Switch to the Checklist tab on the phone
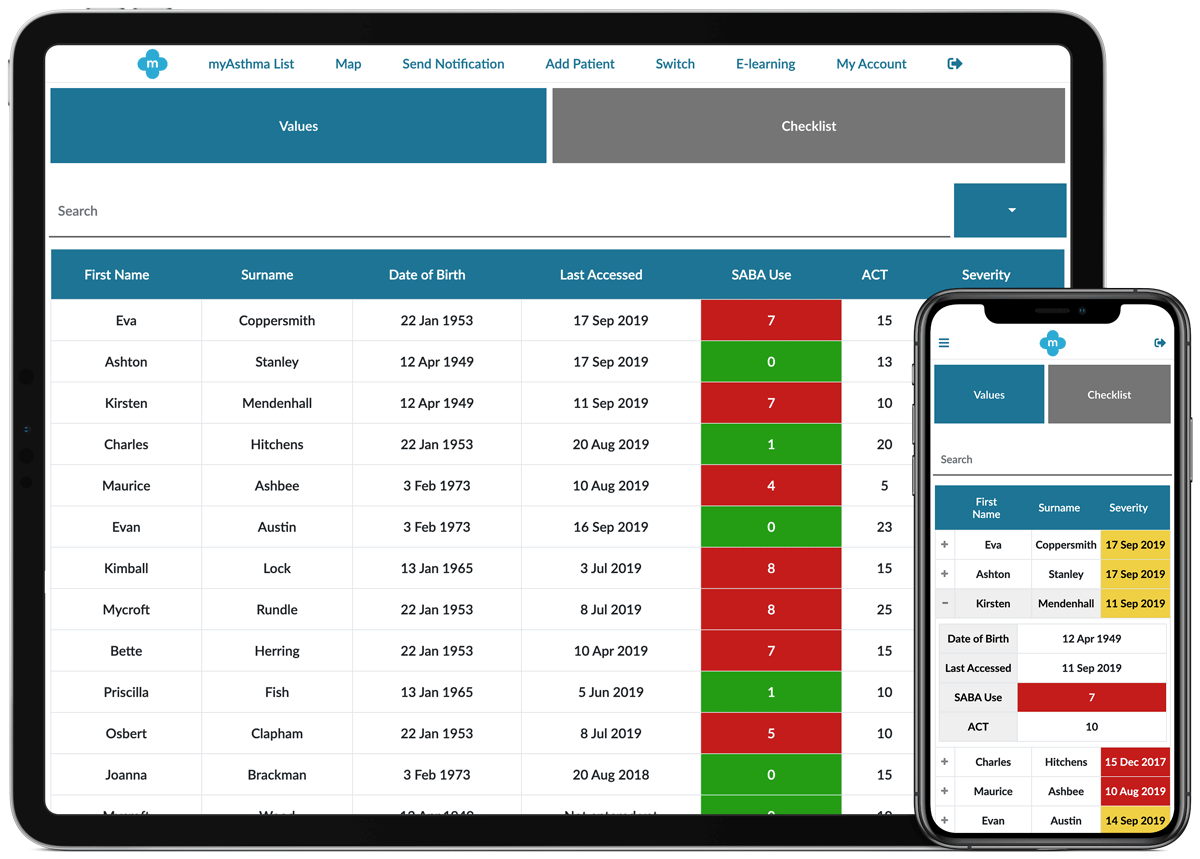 point(1109,394)
